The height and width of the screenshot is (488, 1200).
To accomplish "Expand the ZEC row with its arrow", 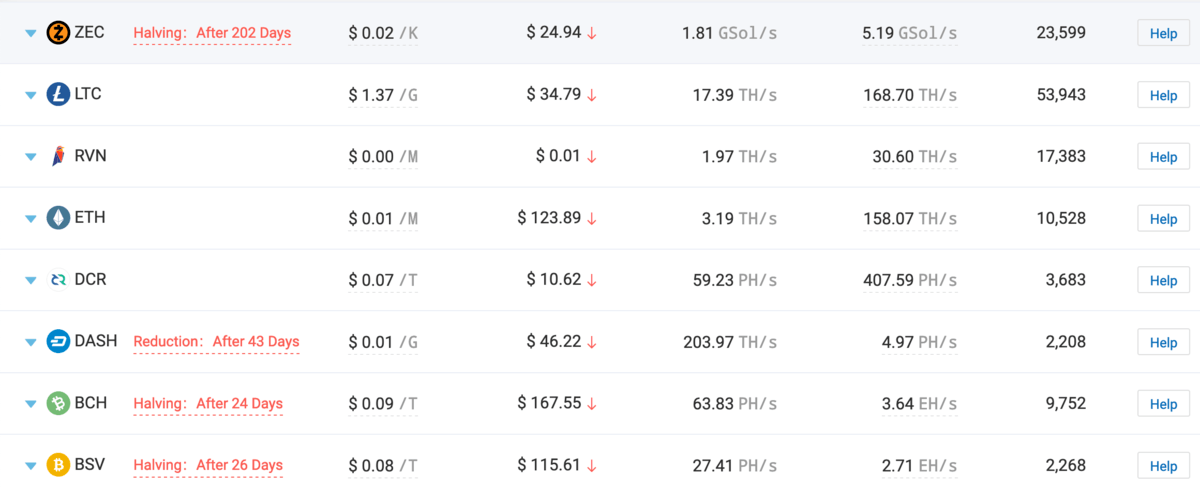I will [30, 34].
